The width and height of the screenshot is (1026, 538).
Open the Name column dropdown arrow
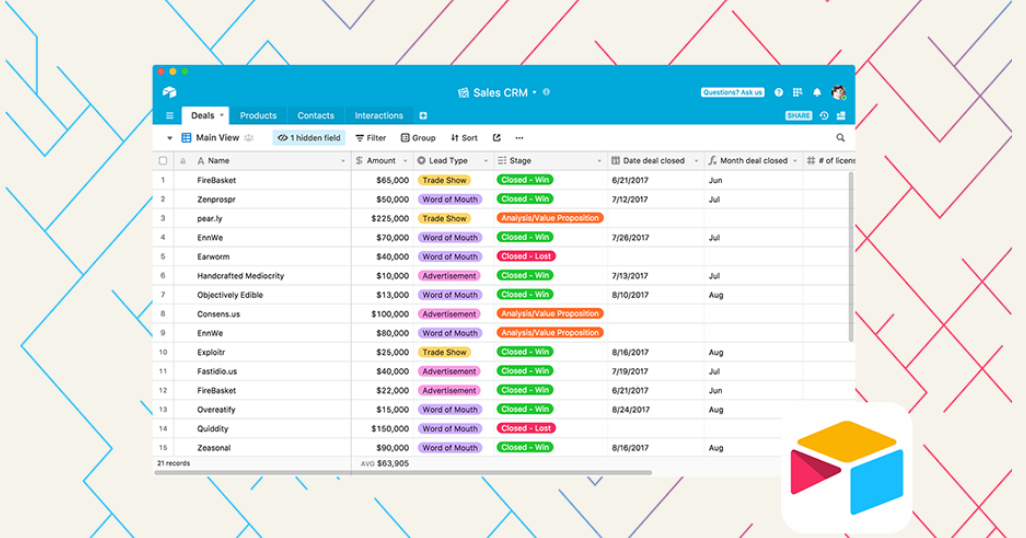click(343, 161)
